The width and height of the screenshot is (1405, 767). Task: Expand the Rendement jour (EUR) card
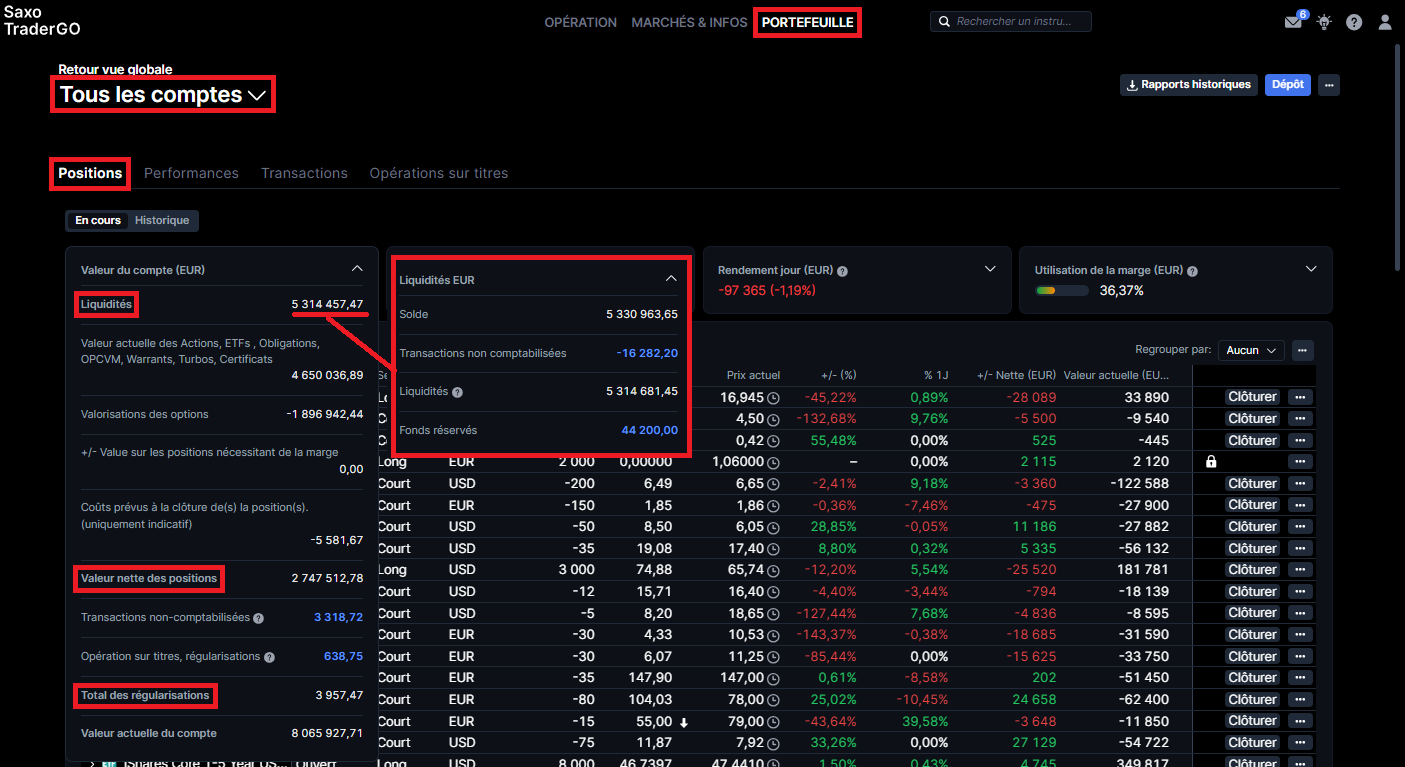[x=990, y=269]
